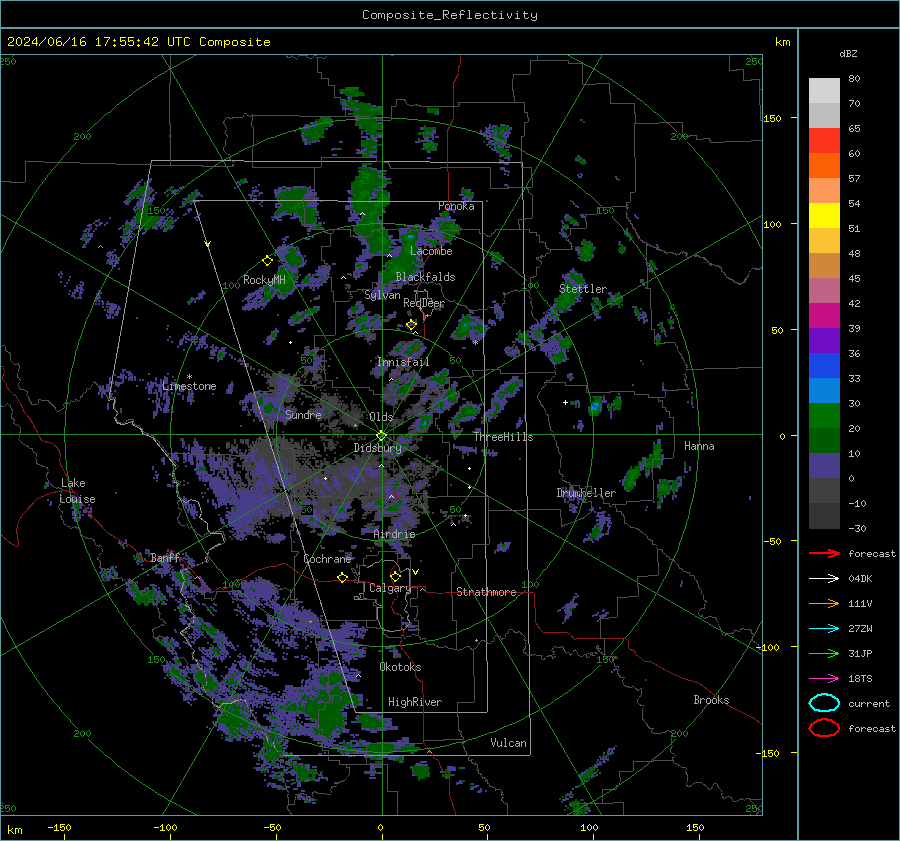Click the RockyMH map label
The image size is (900, 841).
(x=264, y=280)
